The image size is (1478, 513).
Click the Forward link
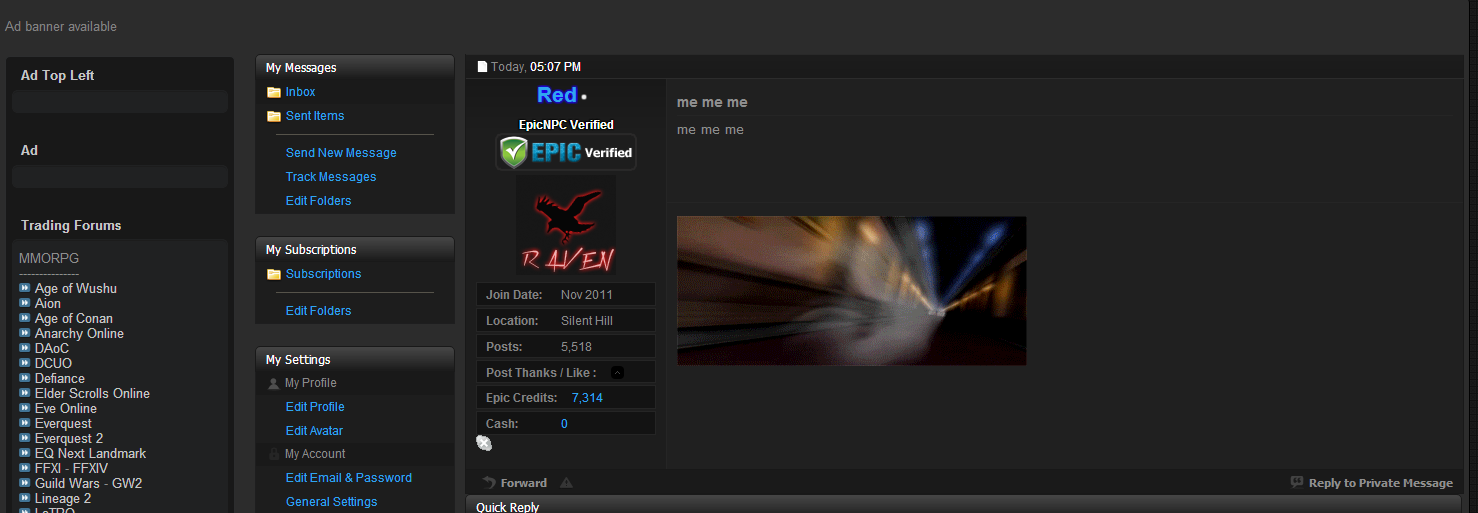click(x=524, y=483)
